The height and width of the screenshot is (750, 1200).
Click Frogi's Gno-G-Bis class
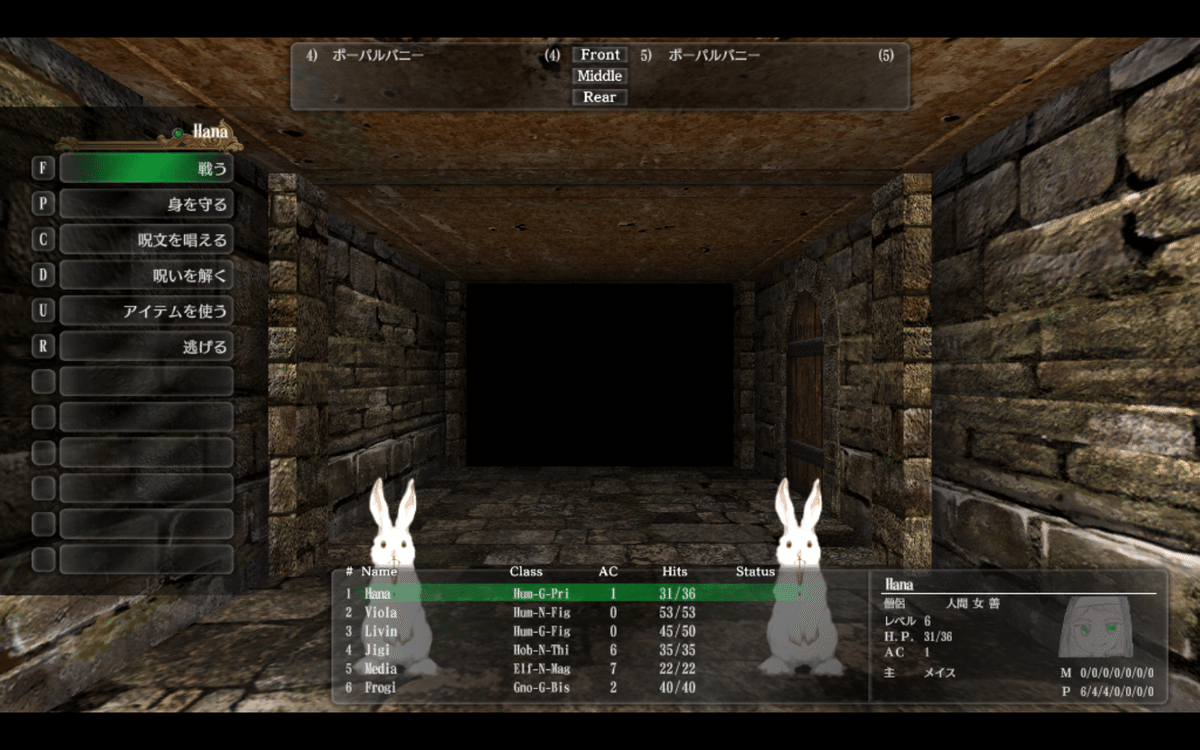(540, 688)
